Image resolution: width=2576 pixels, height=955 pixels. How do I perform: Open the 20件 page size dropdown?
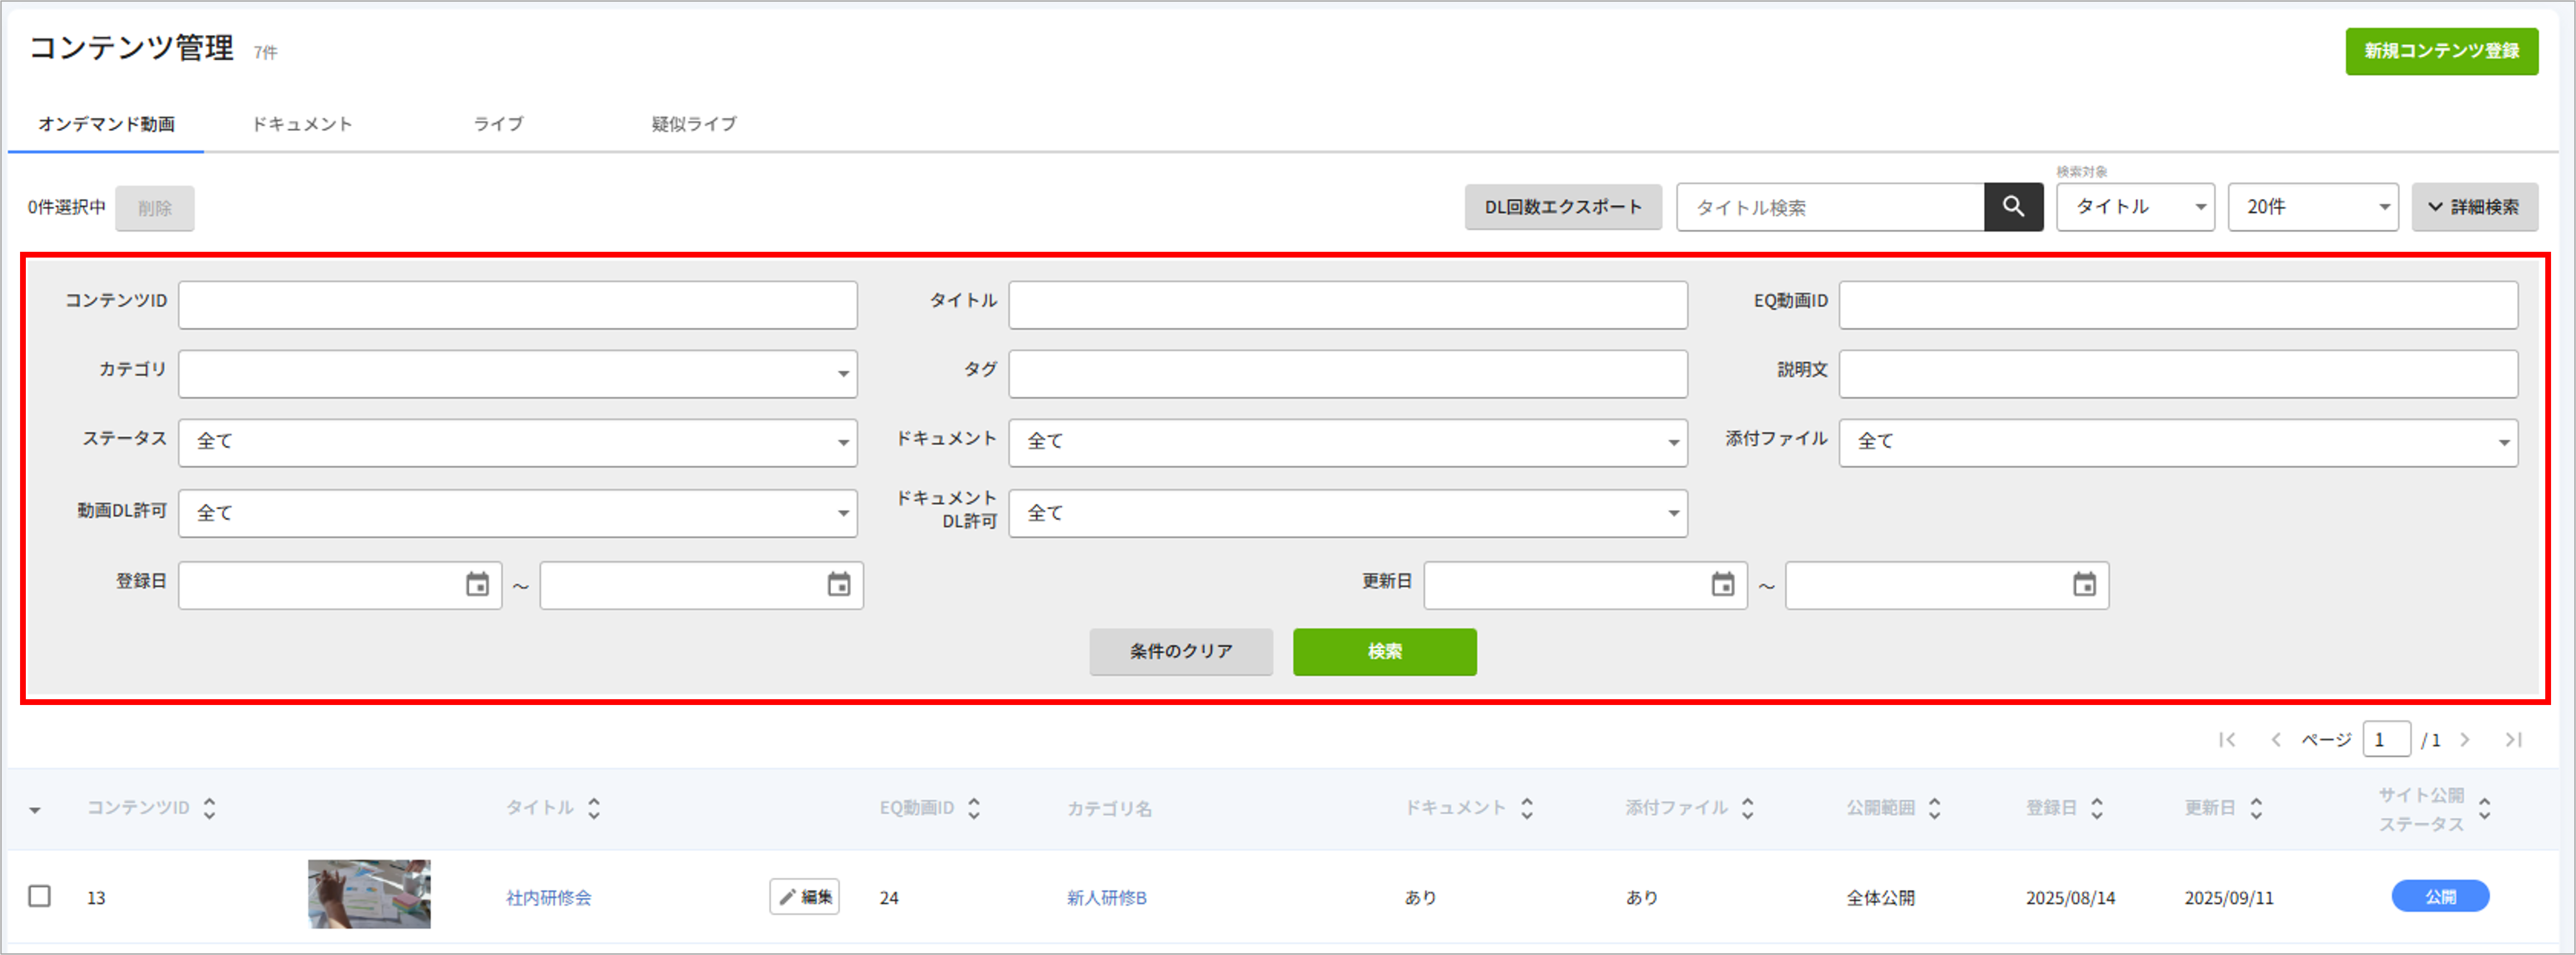point(2313,207)
